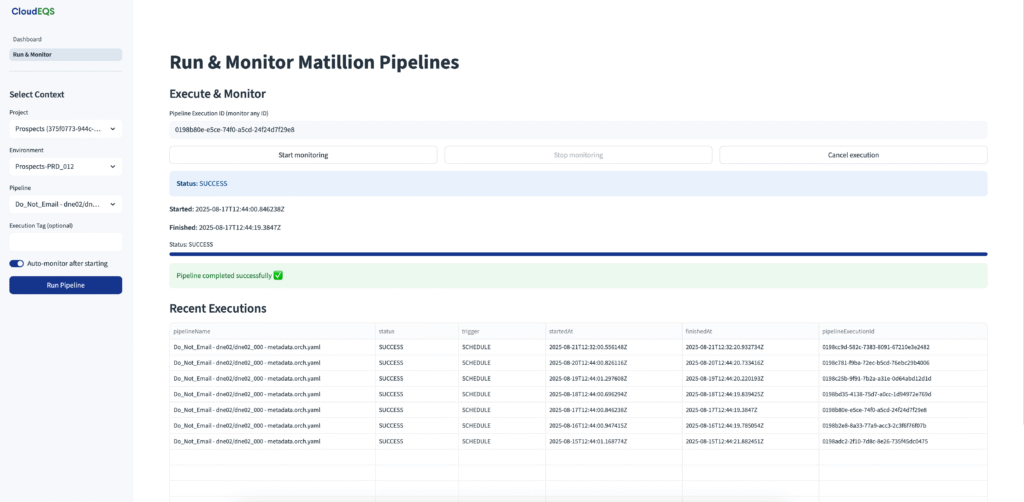
Task: Click startedAt 2025-08-16T12:44:00 cell
Action: point(614,426)
